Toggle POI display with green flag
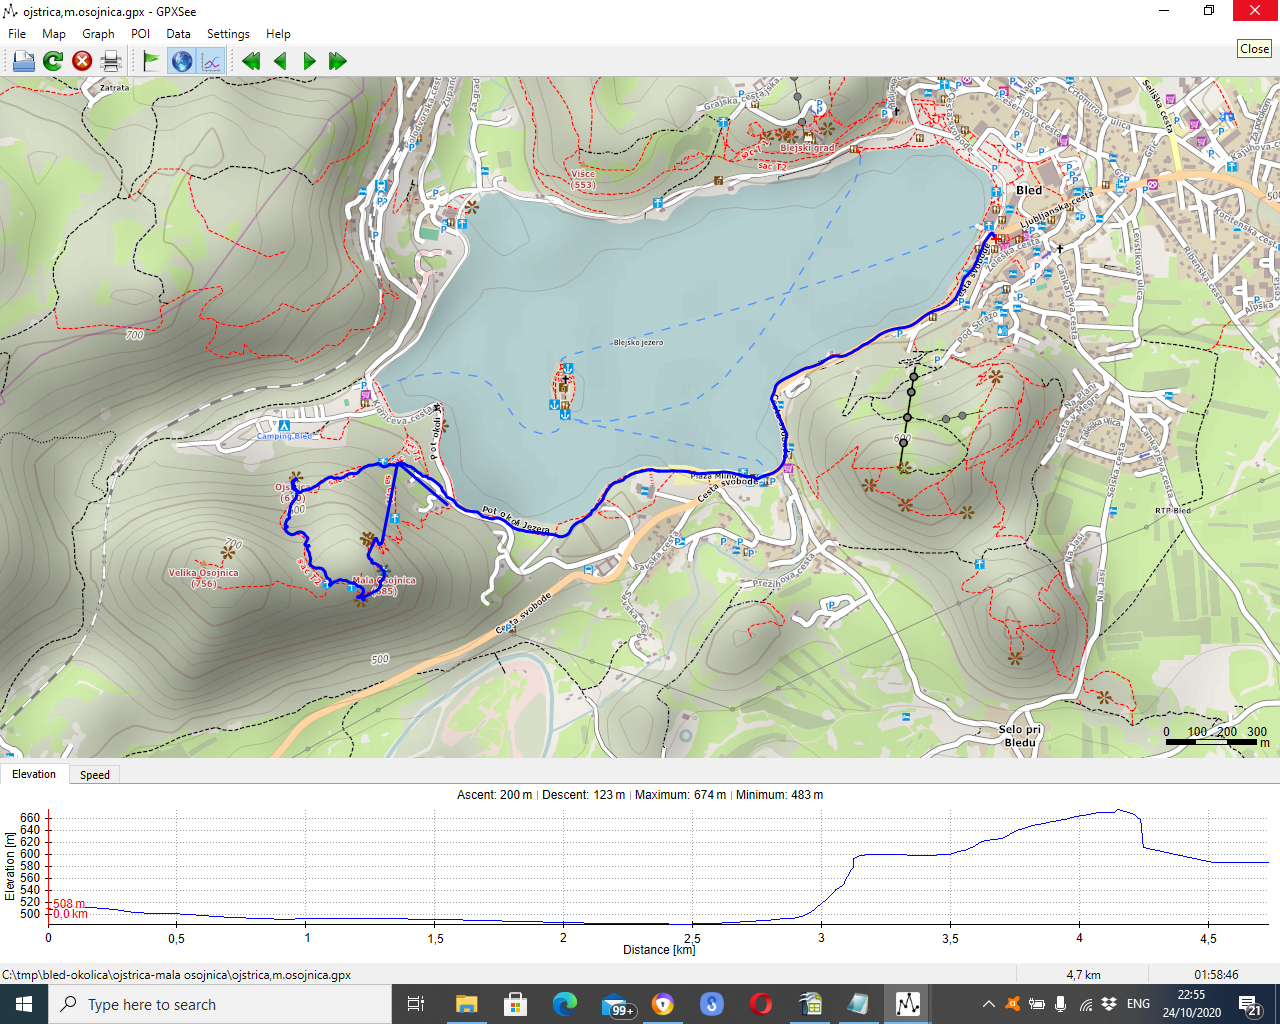Screen dimensions: 1280x1024 [151, 61]
